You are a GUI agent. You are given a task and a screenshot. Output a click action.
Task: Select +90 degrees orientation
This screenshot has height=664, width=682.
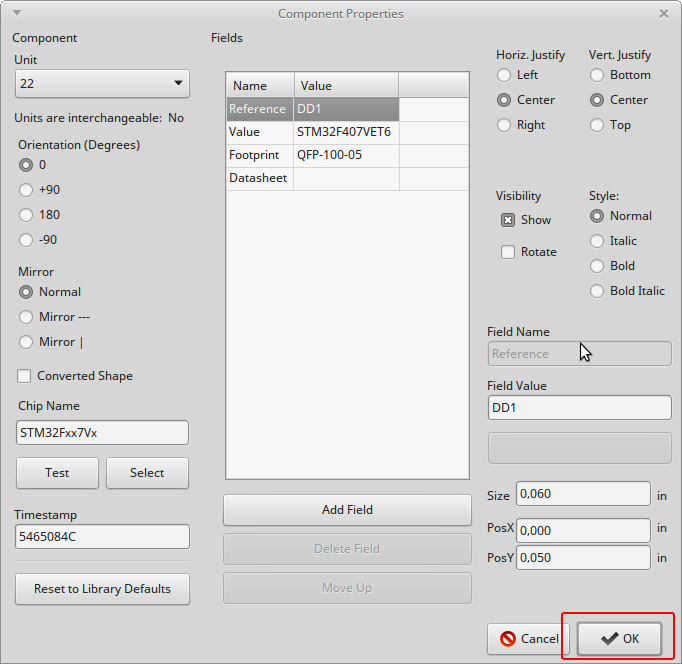pyautogui.click(x=27, y=190)
